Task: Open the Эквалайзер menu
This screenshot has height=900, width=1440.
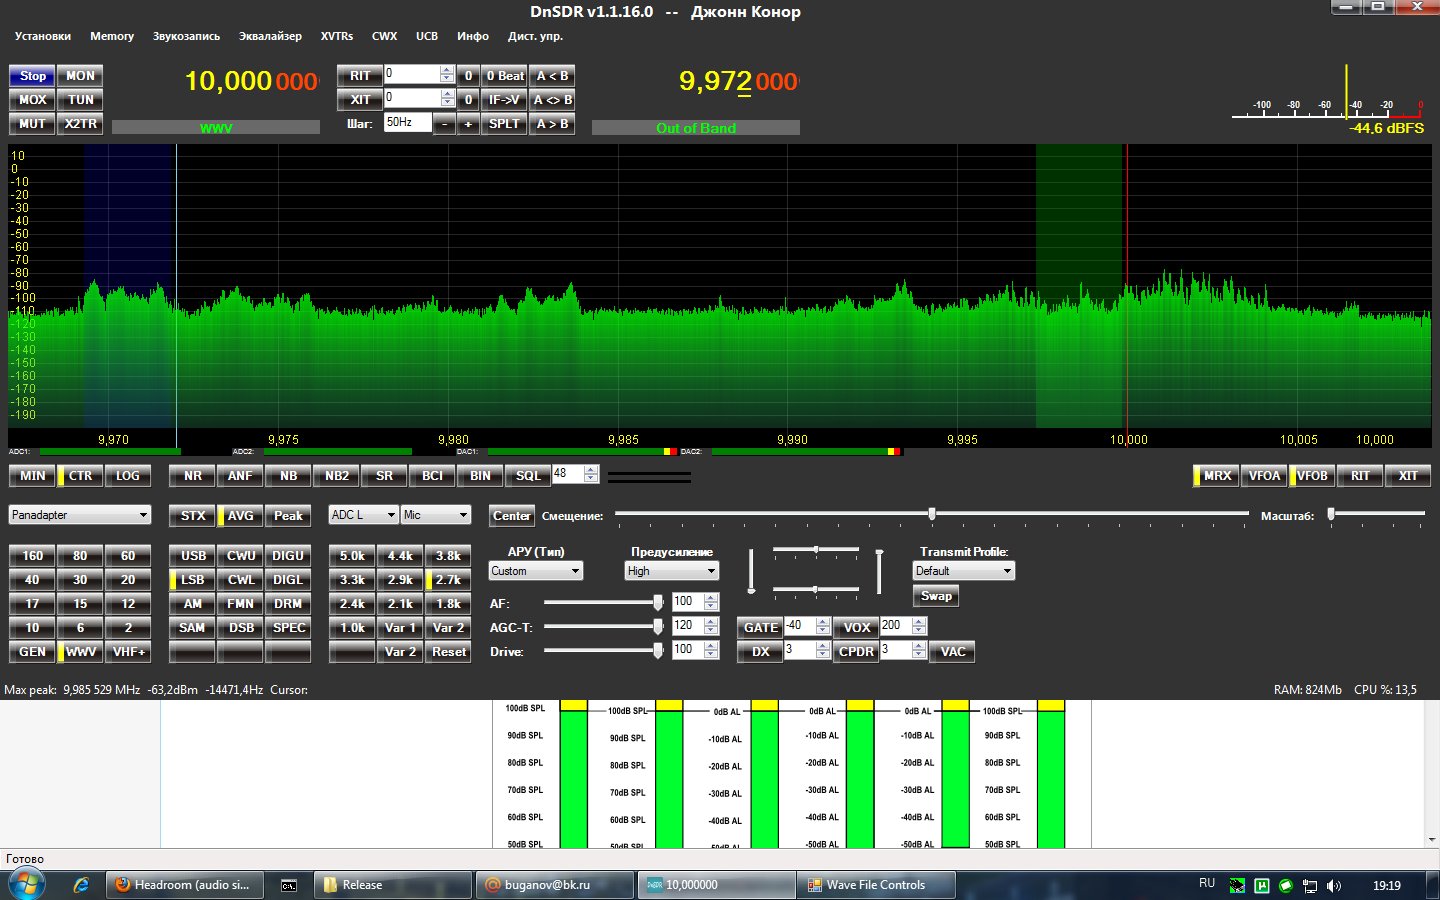Action: pyautogui.click(x=270, y=36)
